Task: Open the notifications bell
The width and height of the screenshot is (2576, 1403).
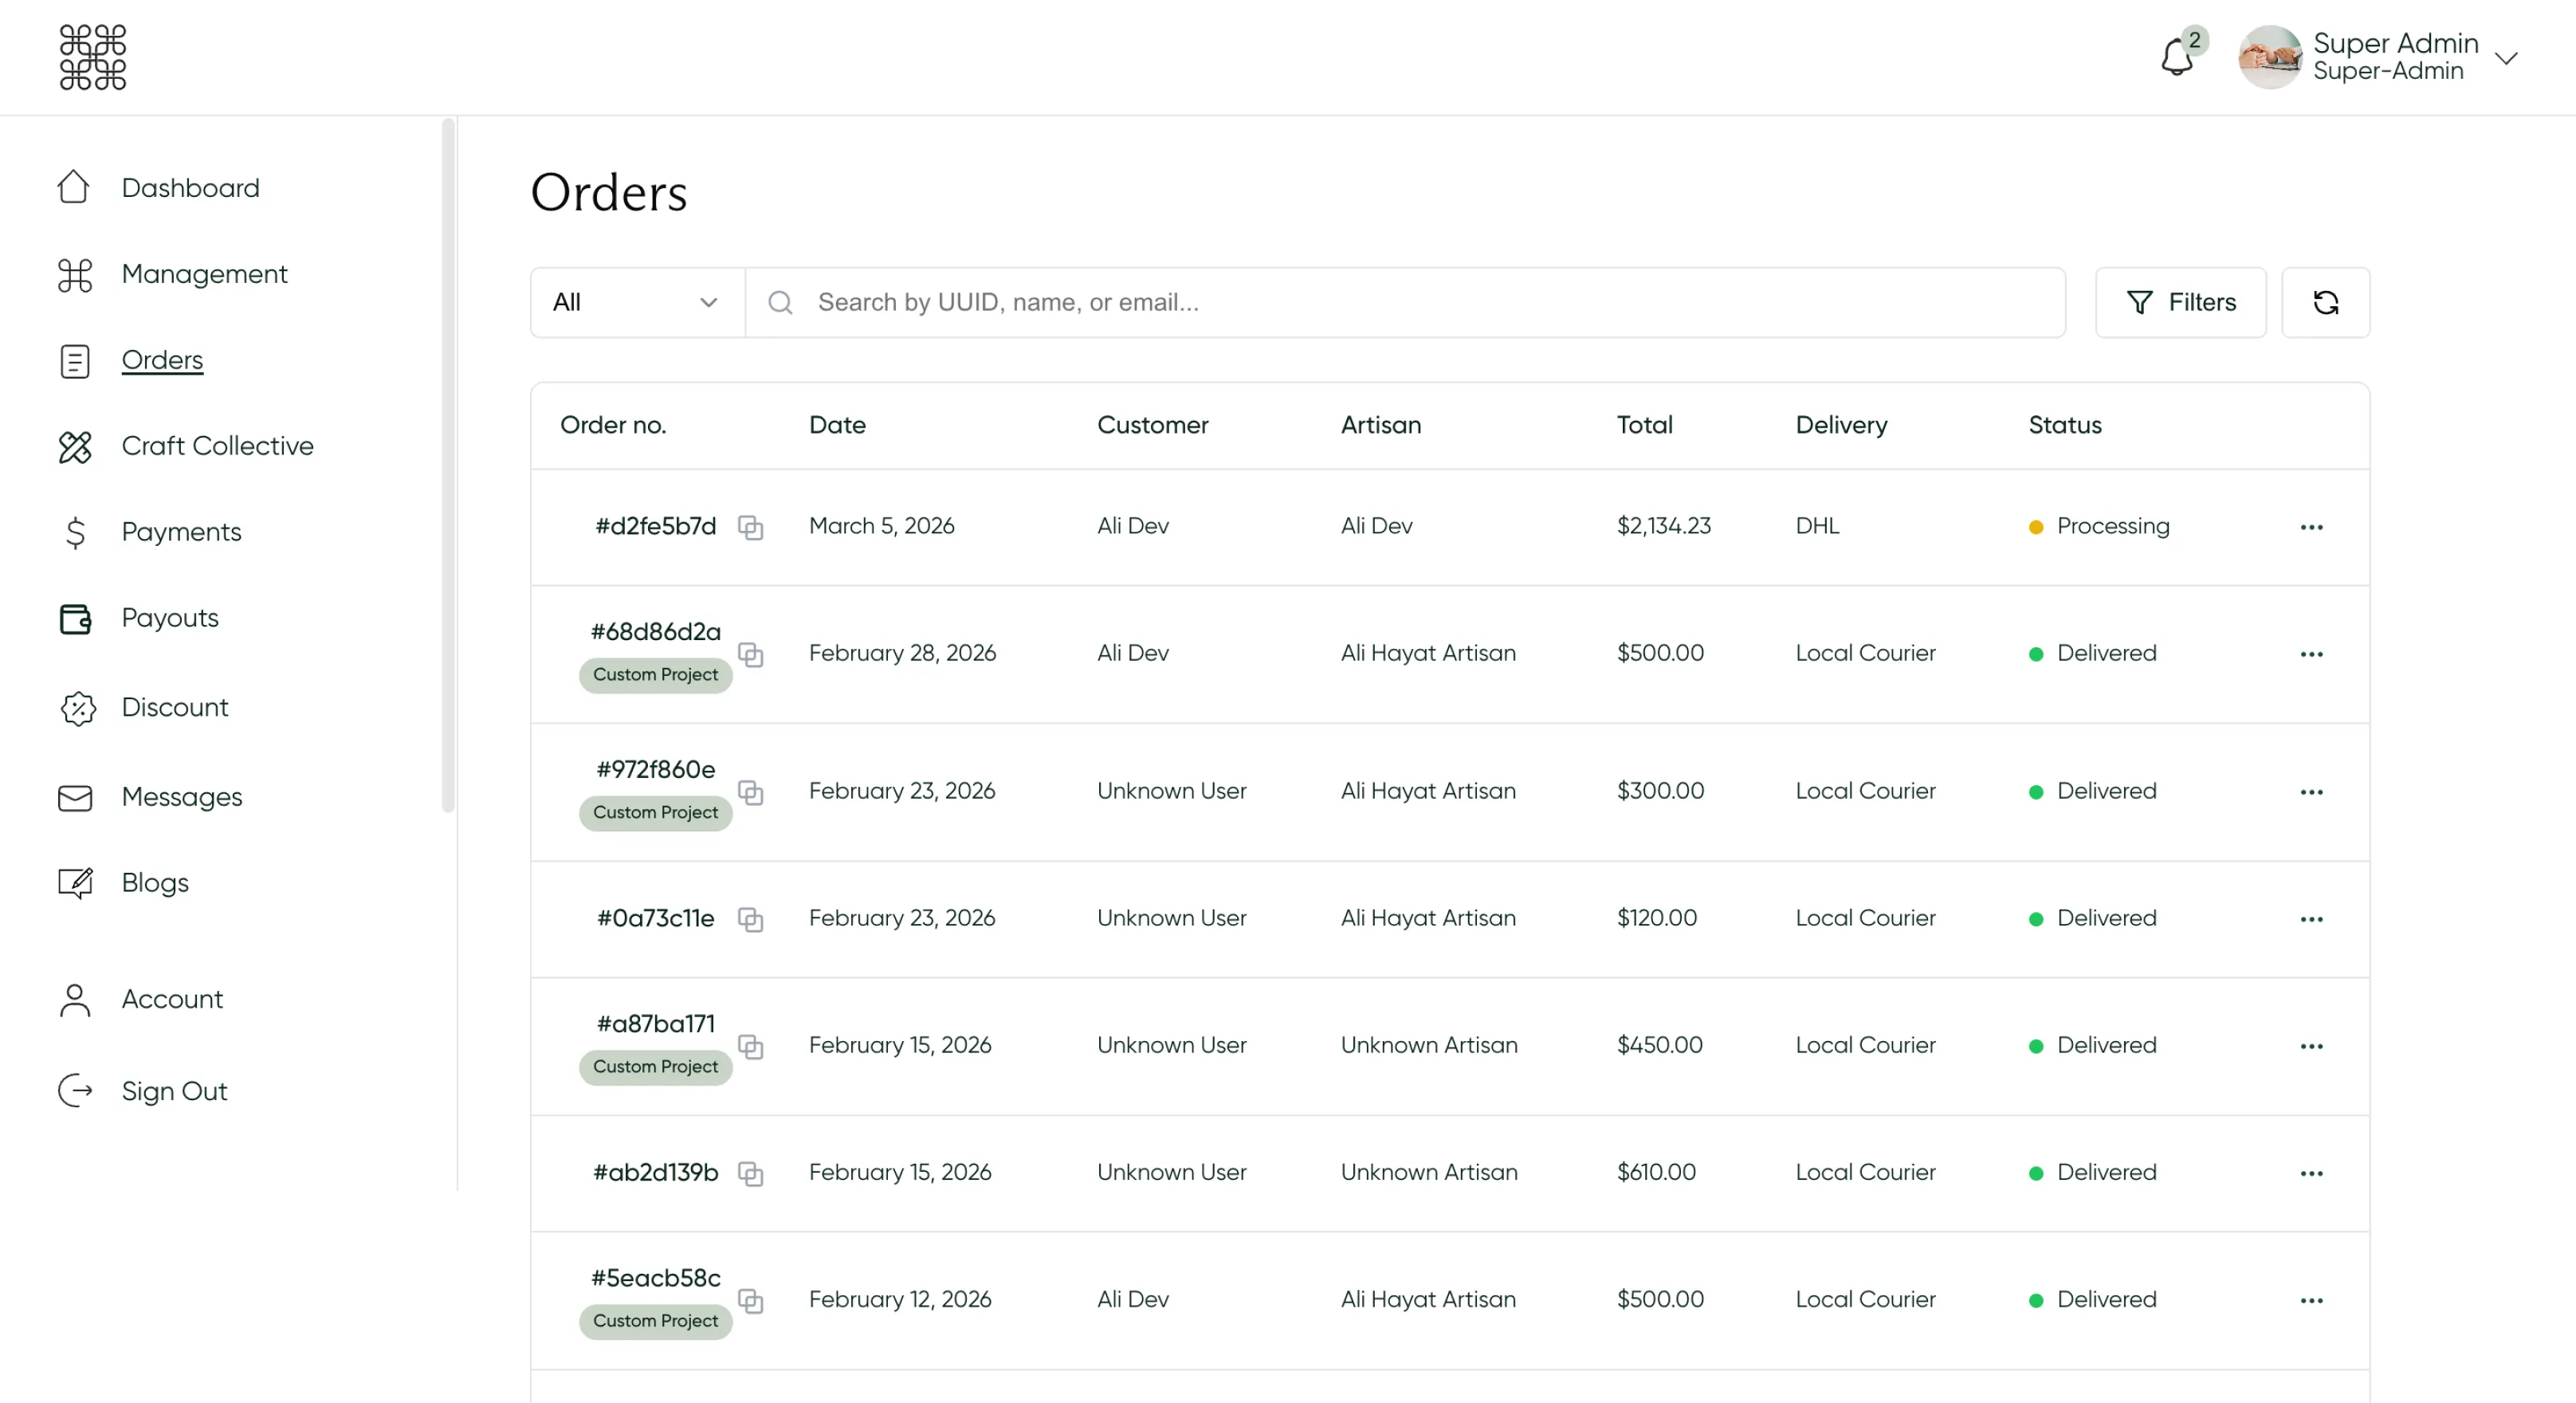Action: (2176, 57)
